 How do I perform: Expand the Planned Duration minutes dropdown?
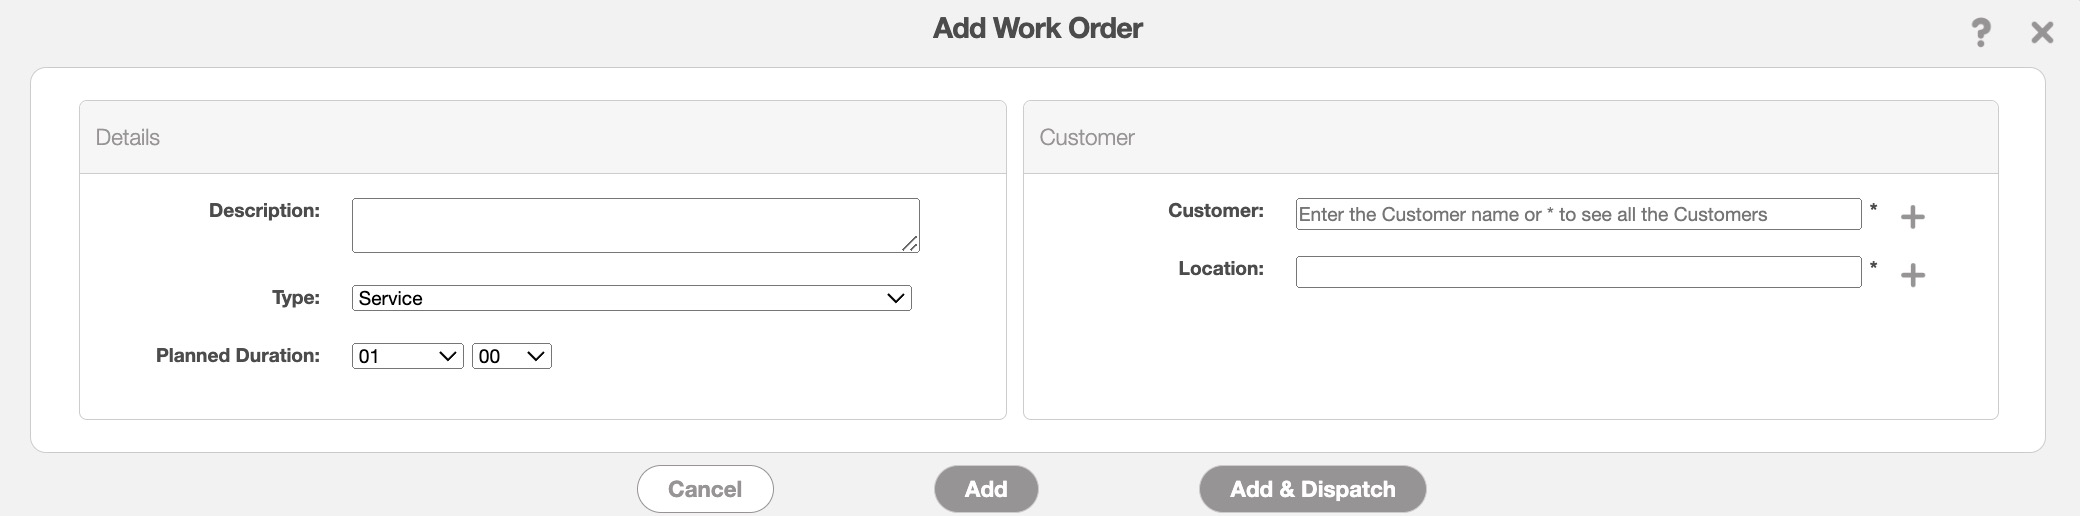coord(511,356)
